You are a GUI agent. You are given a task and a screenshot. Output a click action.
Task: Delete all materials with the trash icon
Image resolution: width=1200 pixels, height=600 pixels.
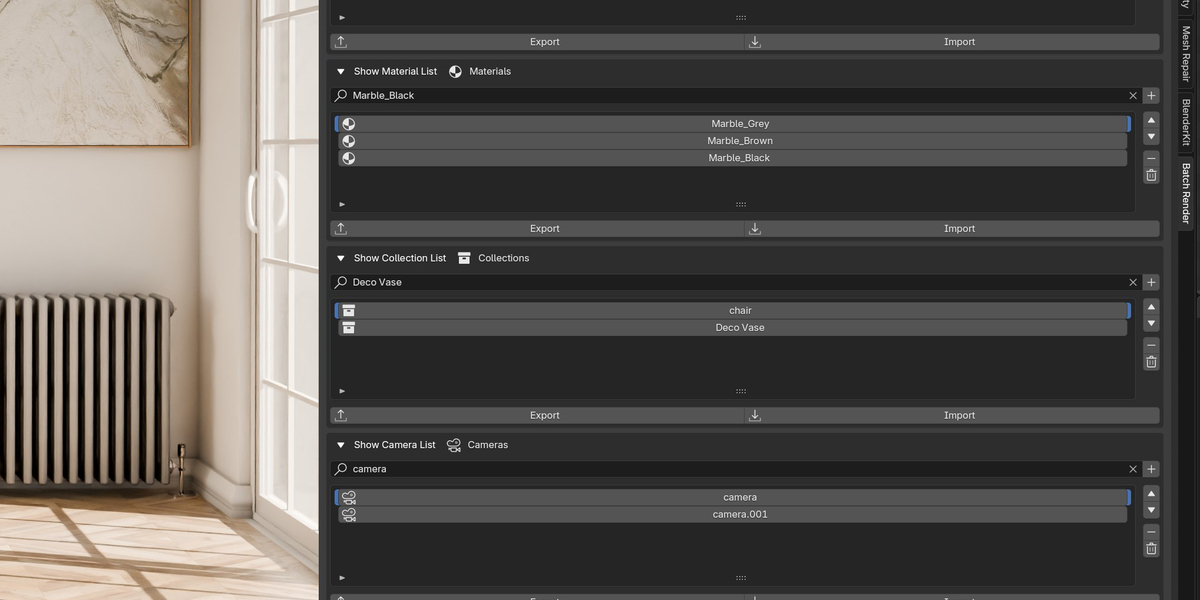(x=1151, y=175)
